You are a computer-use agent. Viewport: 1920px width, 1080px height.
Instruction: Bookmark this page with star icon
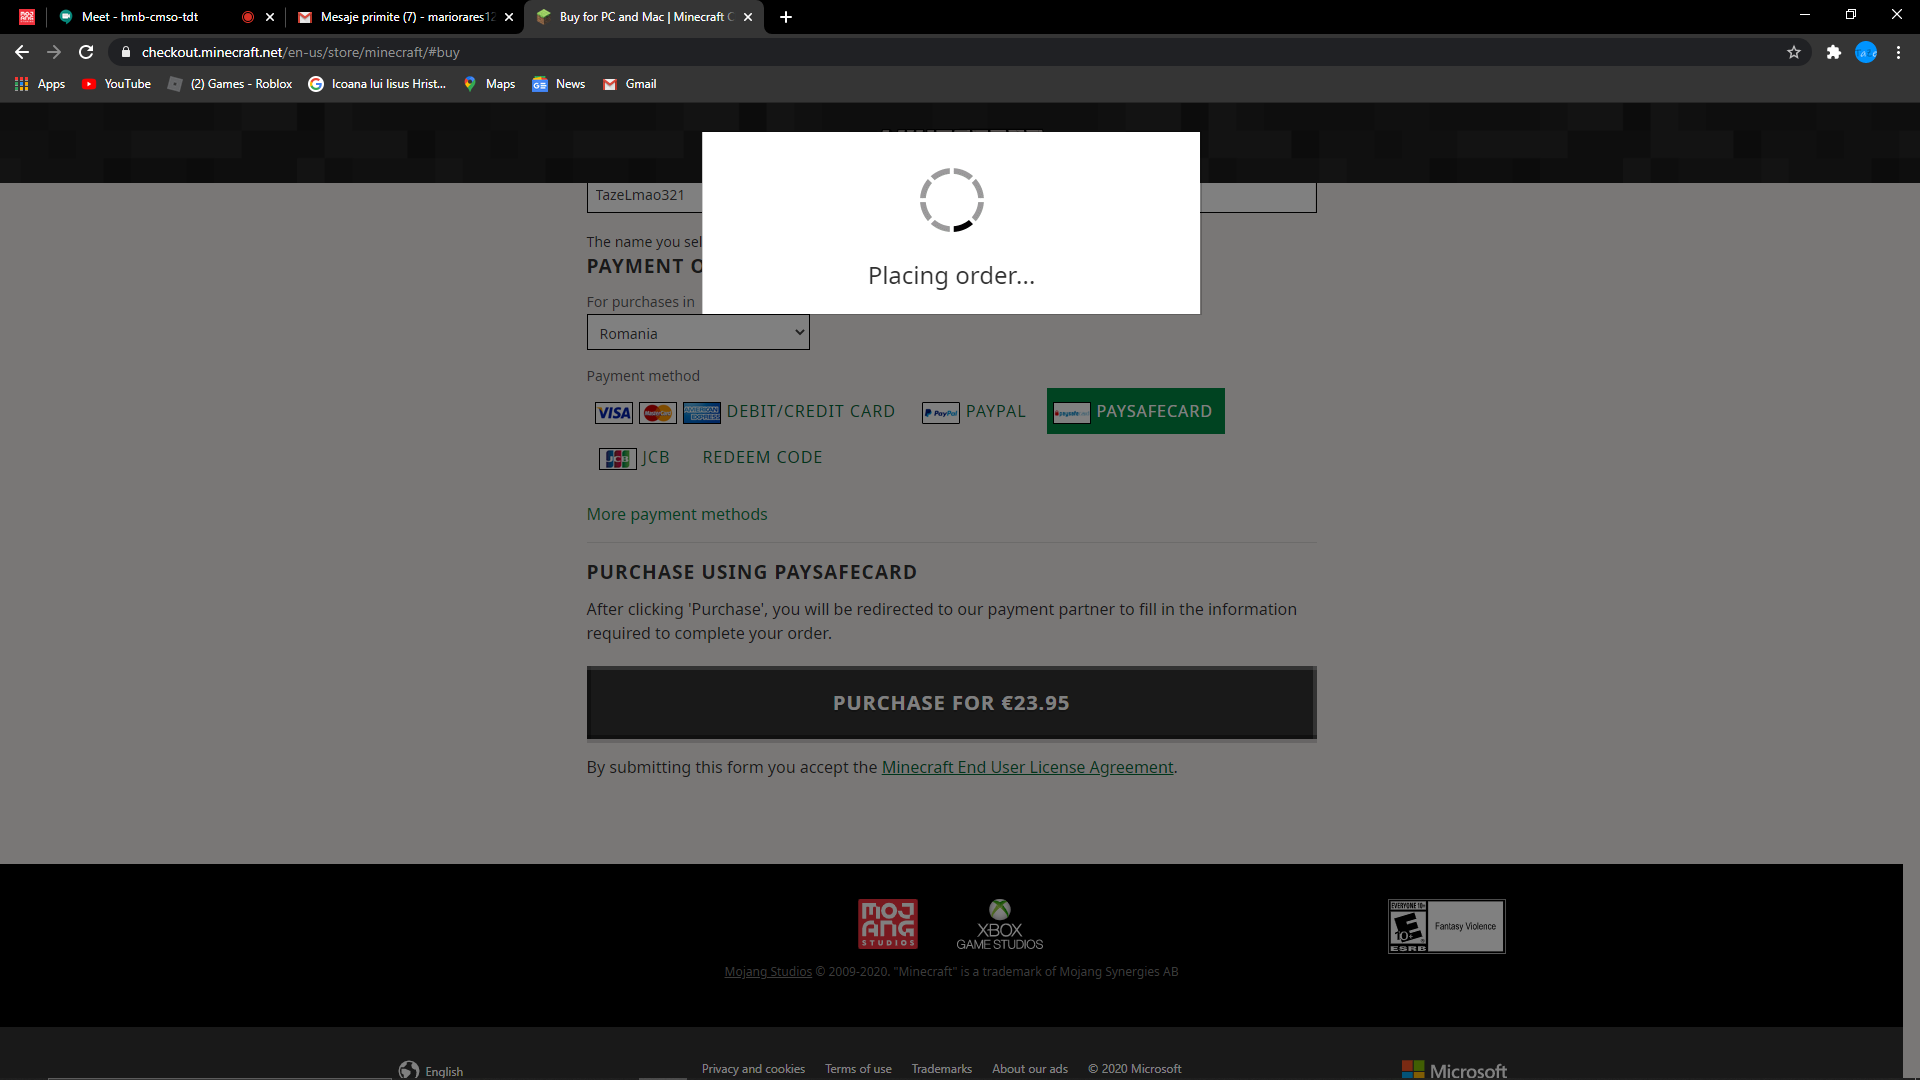click(x=1794, y=52)
